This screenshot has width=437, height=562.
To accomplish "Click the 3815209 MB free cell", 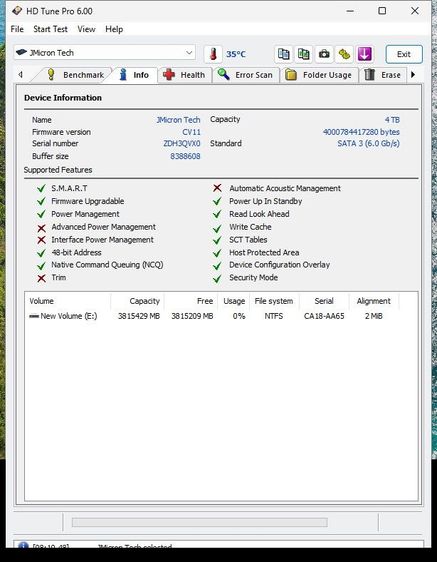I will [192, 316].
